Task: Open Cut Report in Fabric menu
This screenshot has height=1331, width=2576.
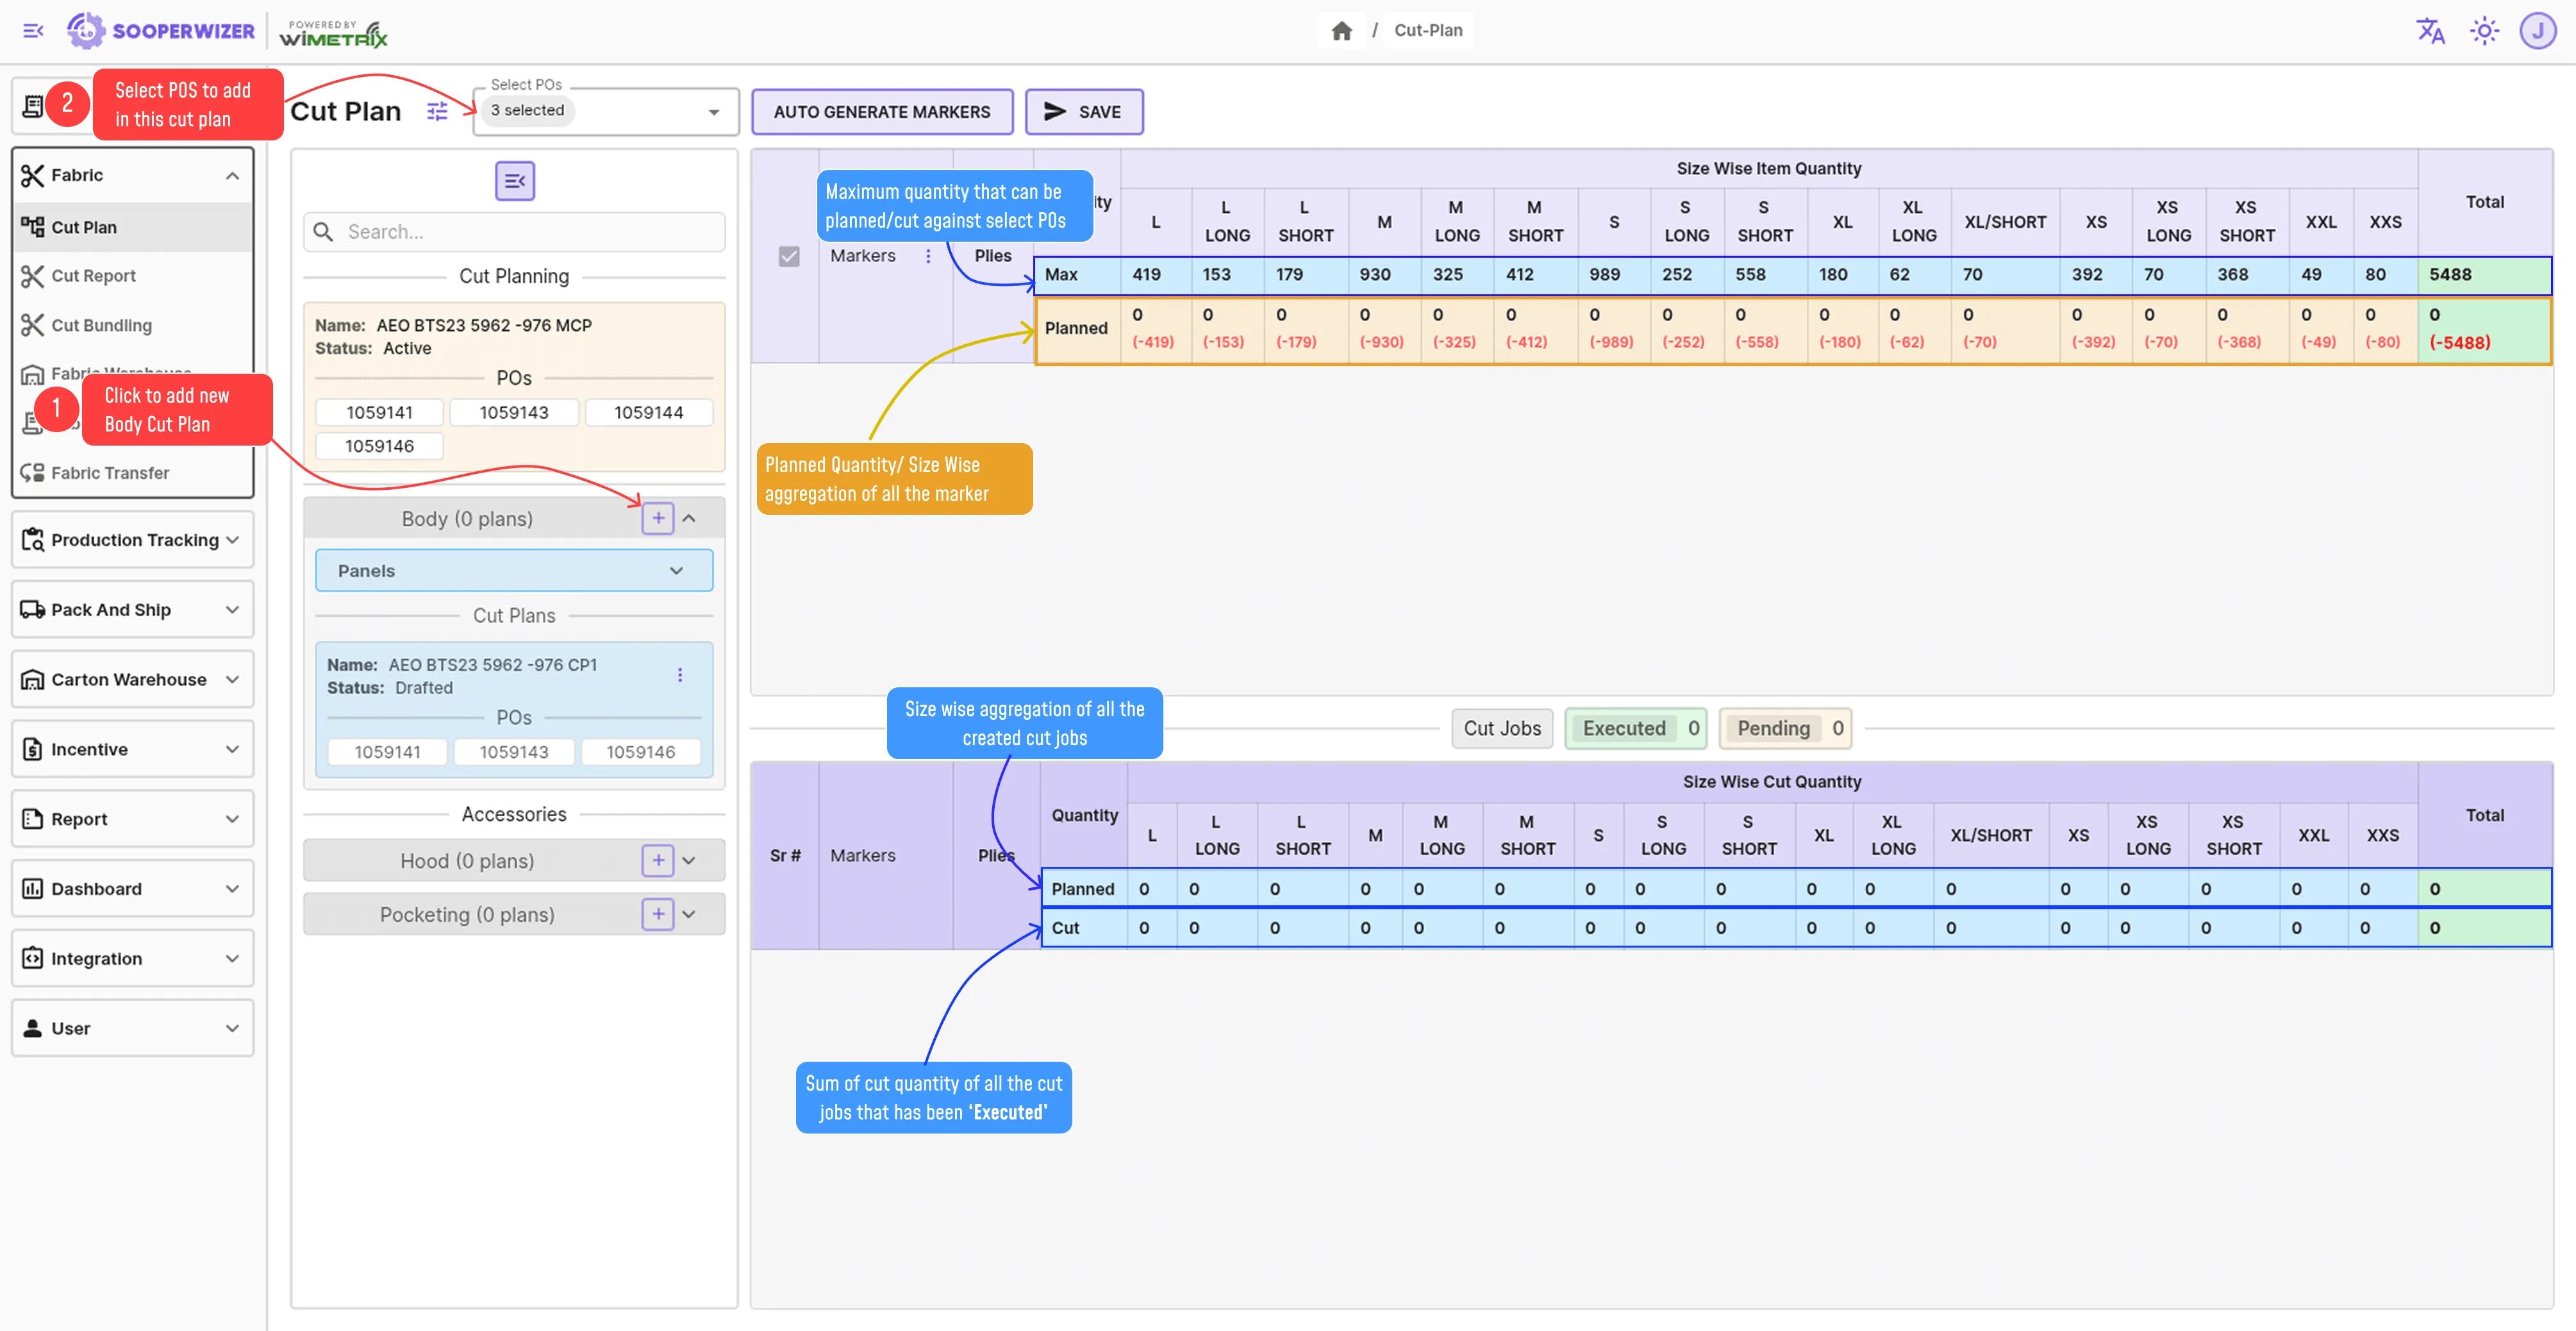Action: pyautogui.click(x=93, y=276)
